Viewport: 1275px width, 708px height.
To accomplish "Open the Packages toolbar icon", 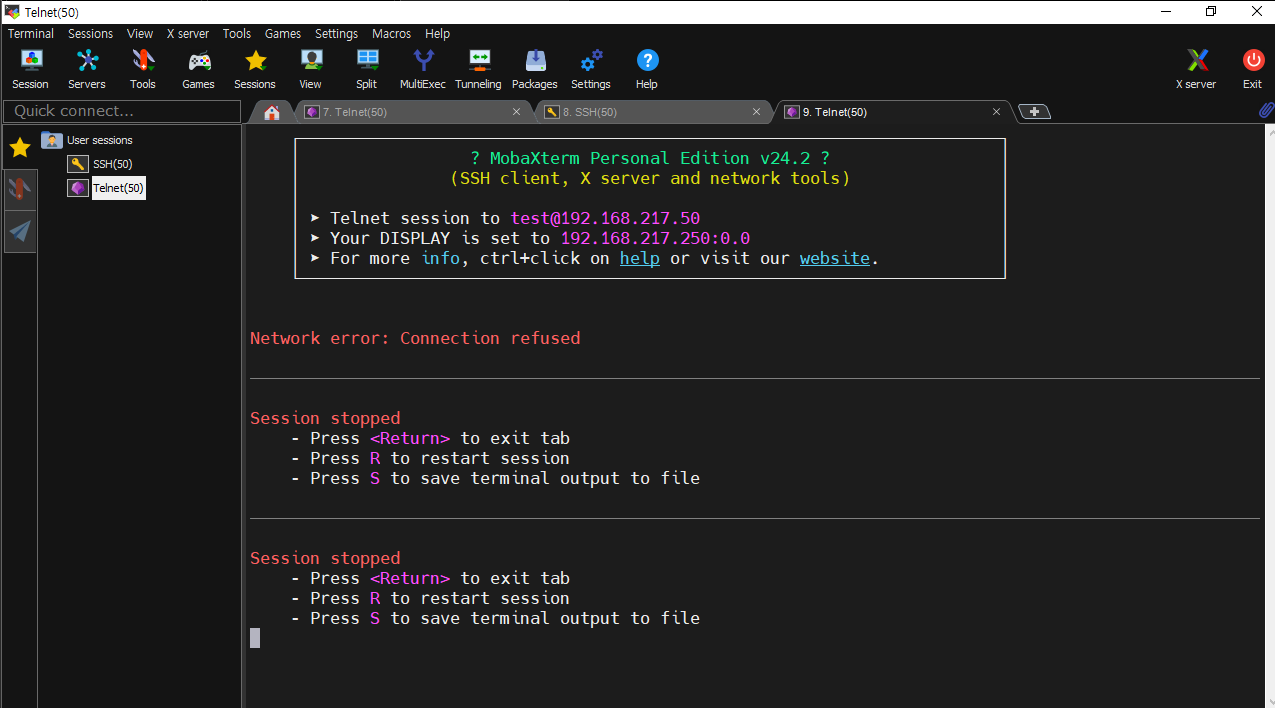I will coord(535,69).
